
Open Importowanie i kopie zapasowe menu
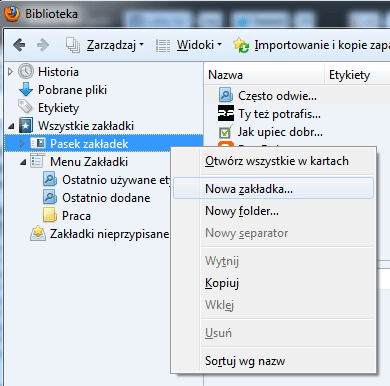coord(322,45)
